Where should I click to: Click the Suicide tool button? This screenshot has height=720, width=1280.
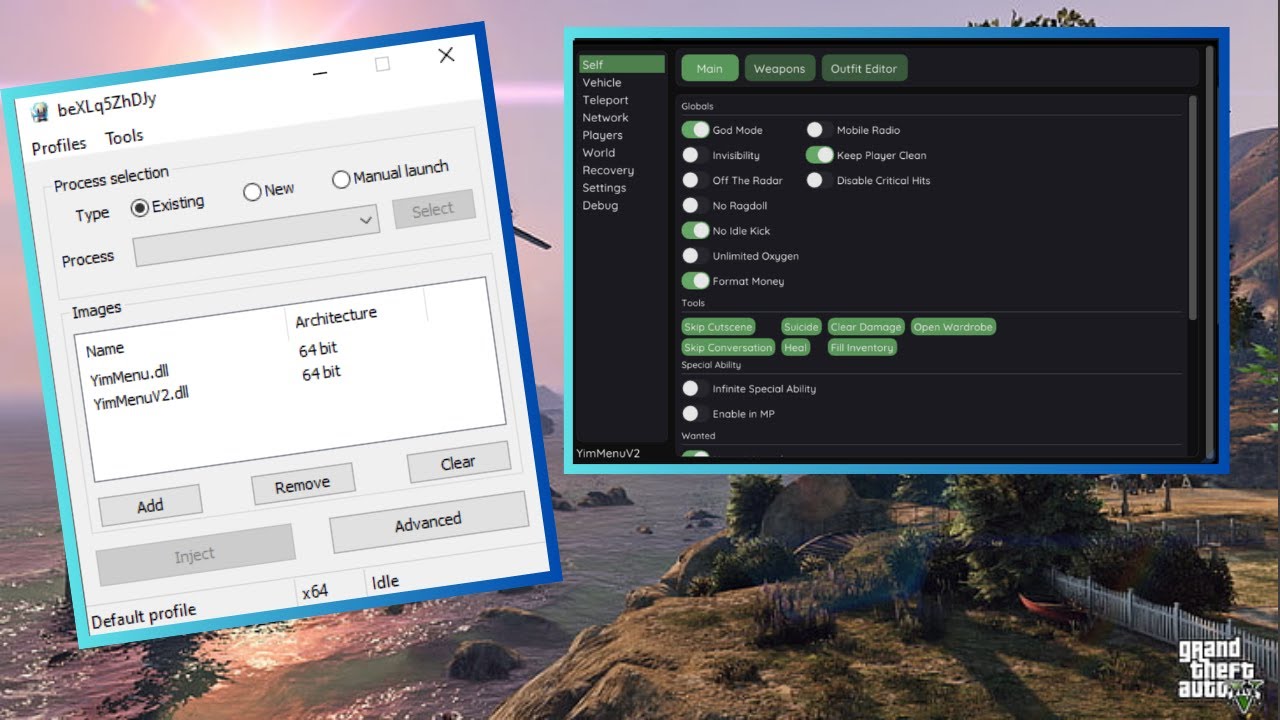801,327
